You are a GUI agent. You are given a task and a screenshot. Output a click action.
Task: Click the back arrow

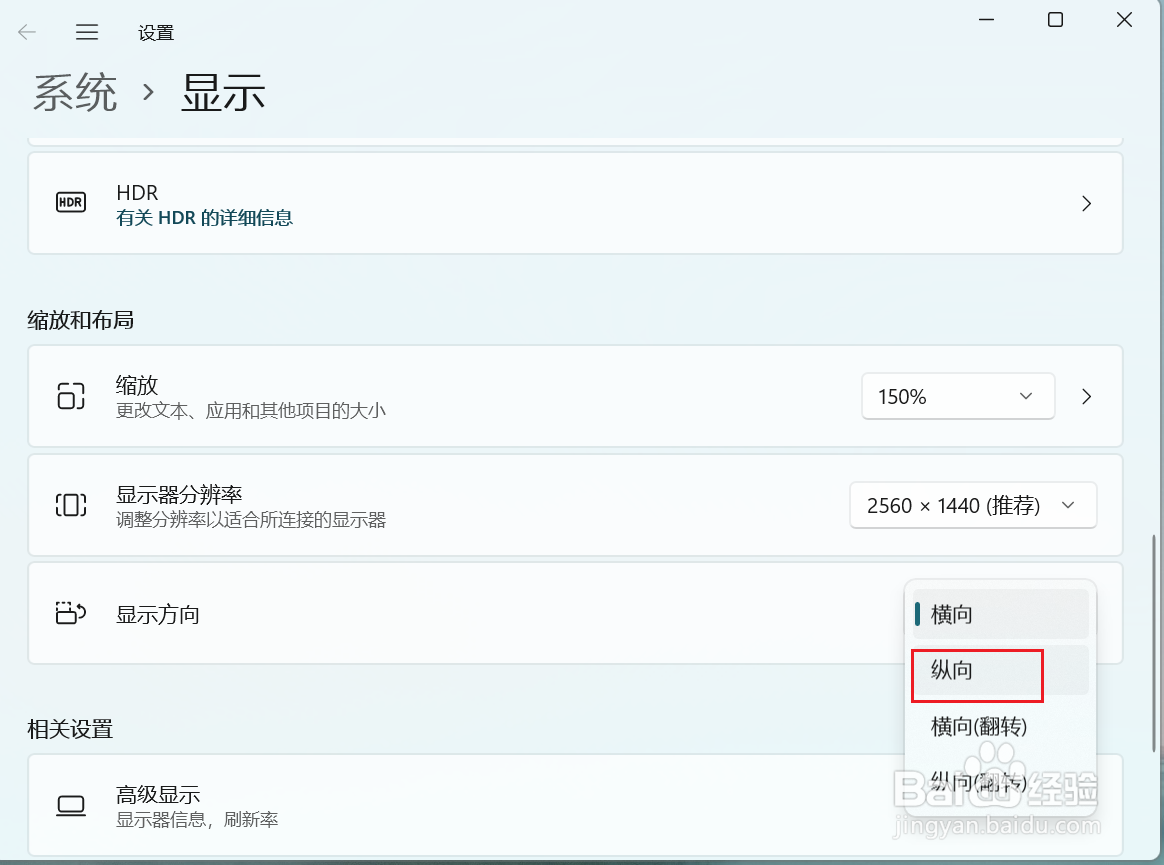(27, 31)
